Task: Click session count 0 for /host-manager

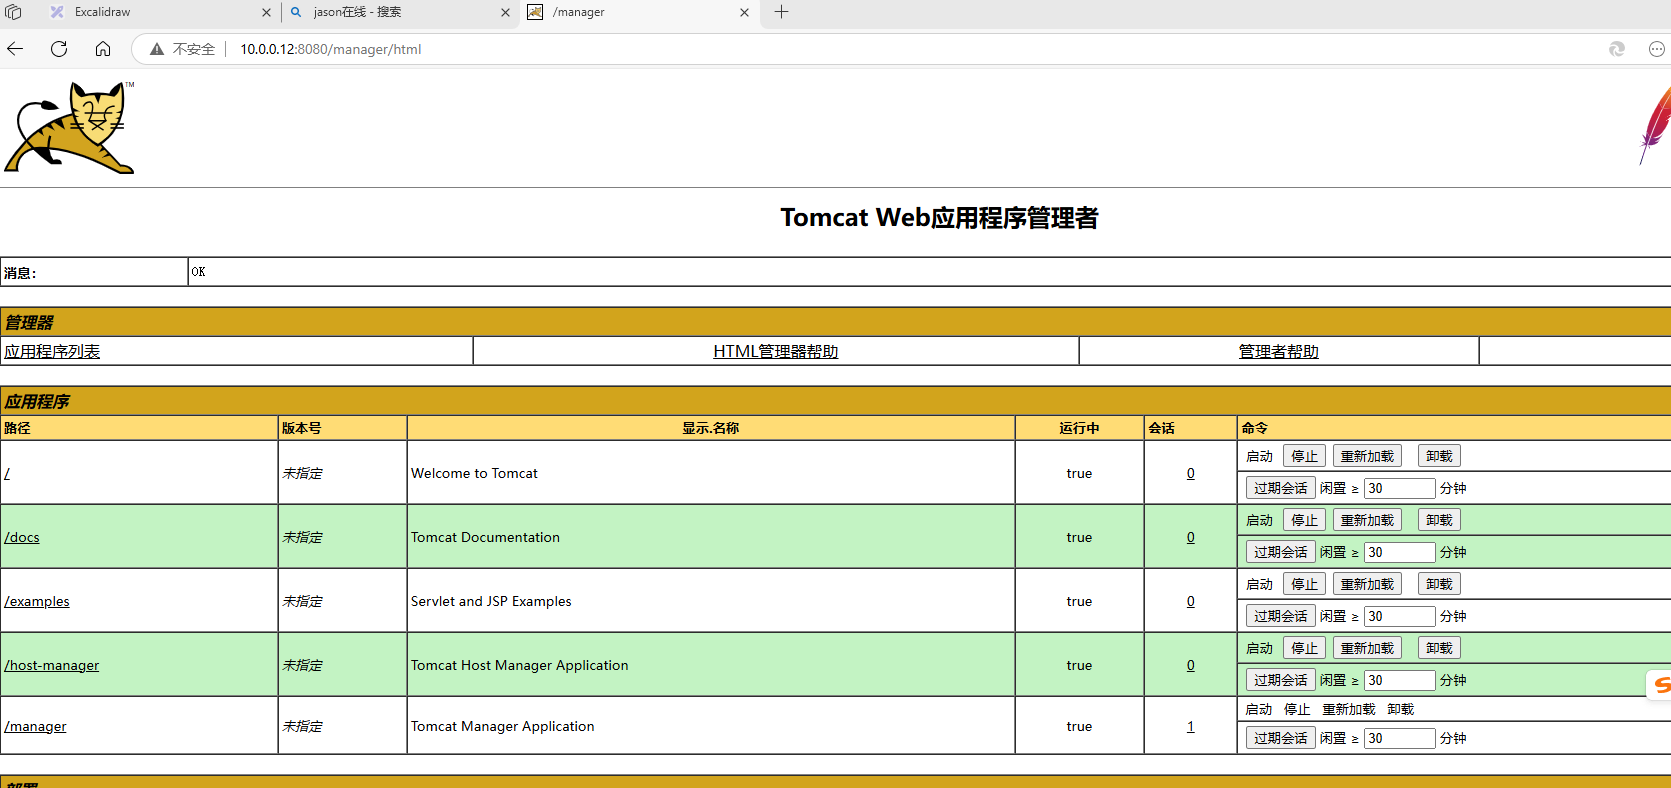Action: tap(1190, 665)
